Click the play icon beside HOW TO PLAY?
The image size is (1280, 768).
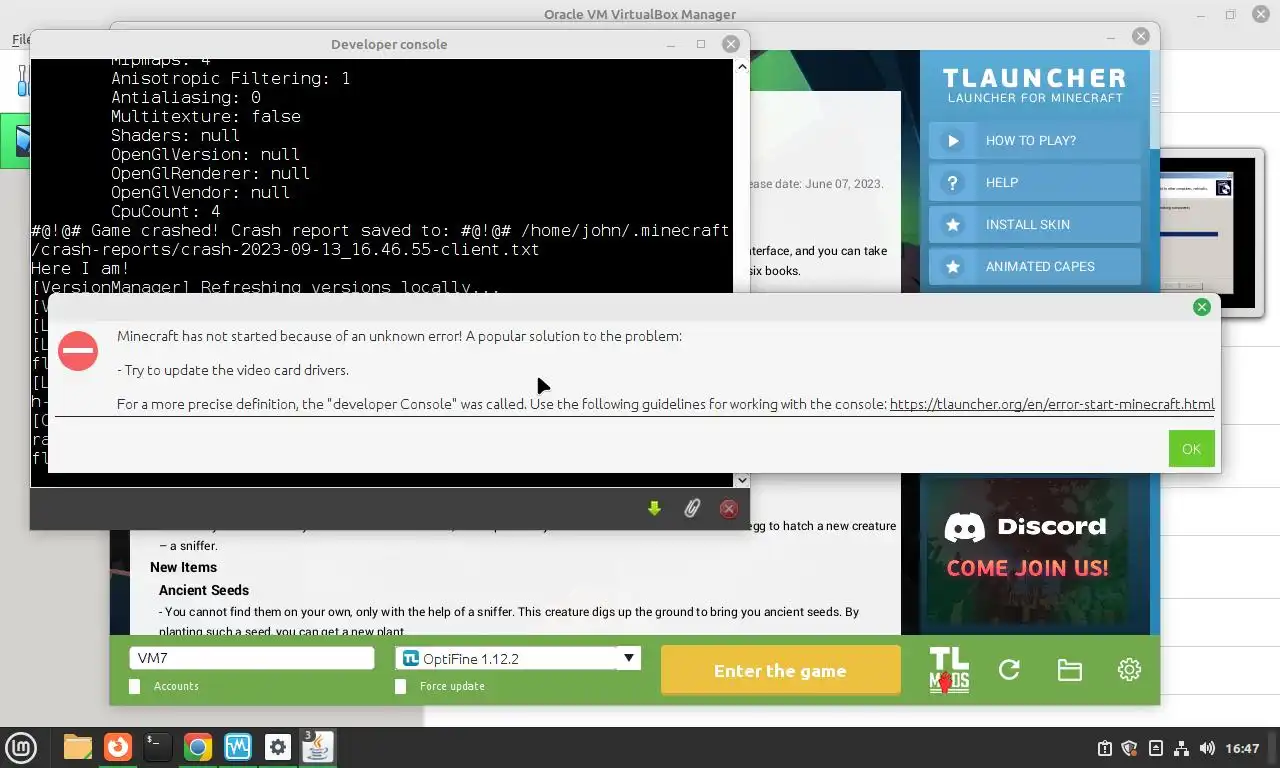(953, 141)
